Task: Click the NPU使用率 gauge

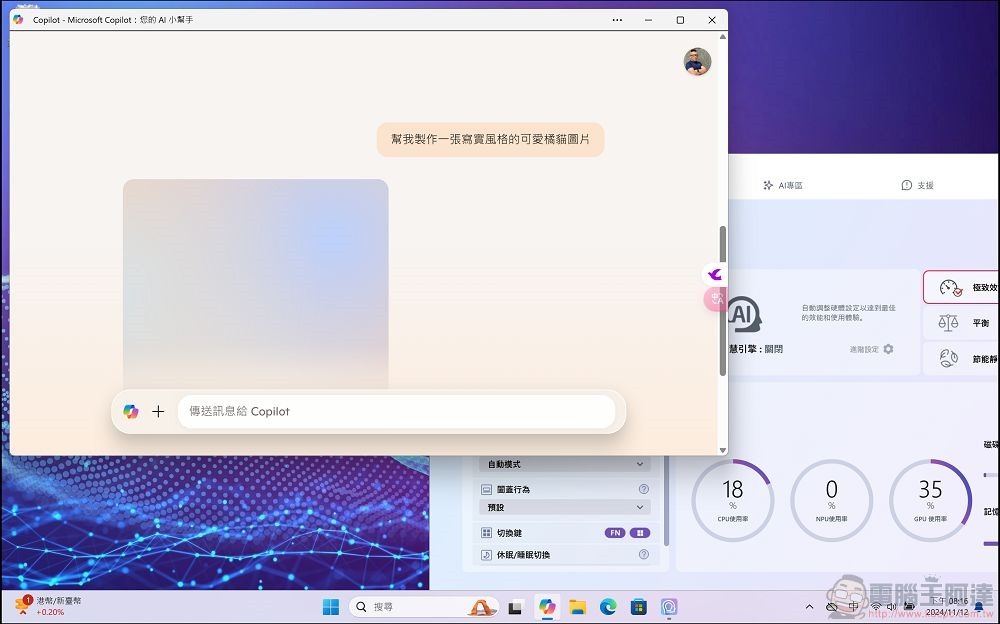Action: (x=831, y=500)
